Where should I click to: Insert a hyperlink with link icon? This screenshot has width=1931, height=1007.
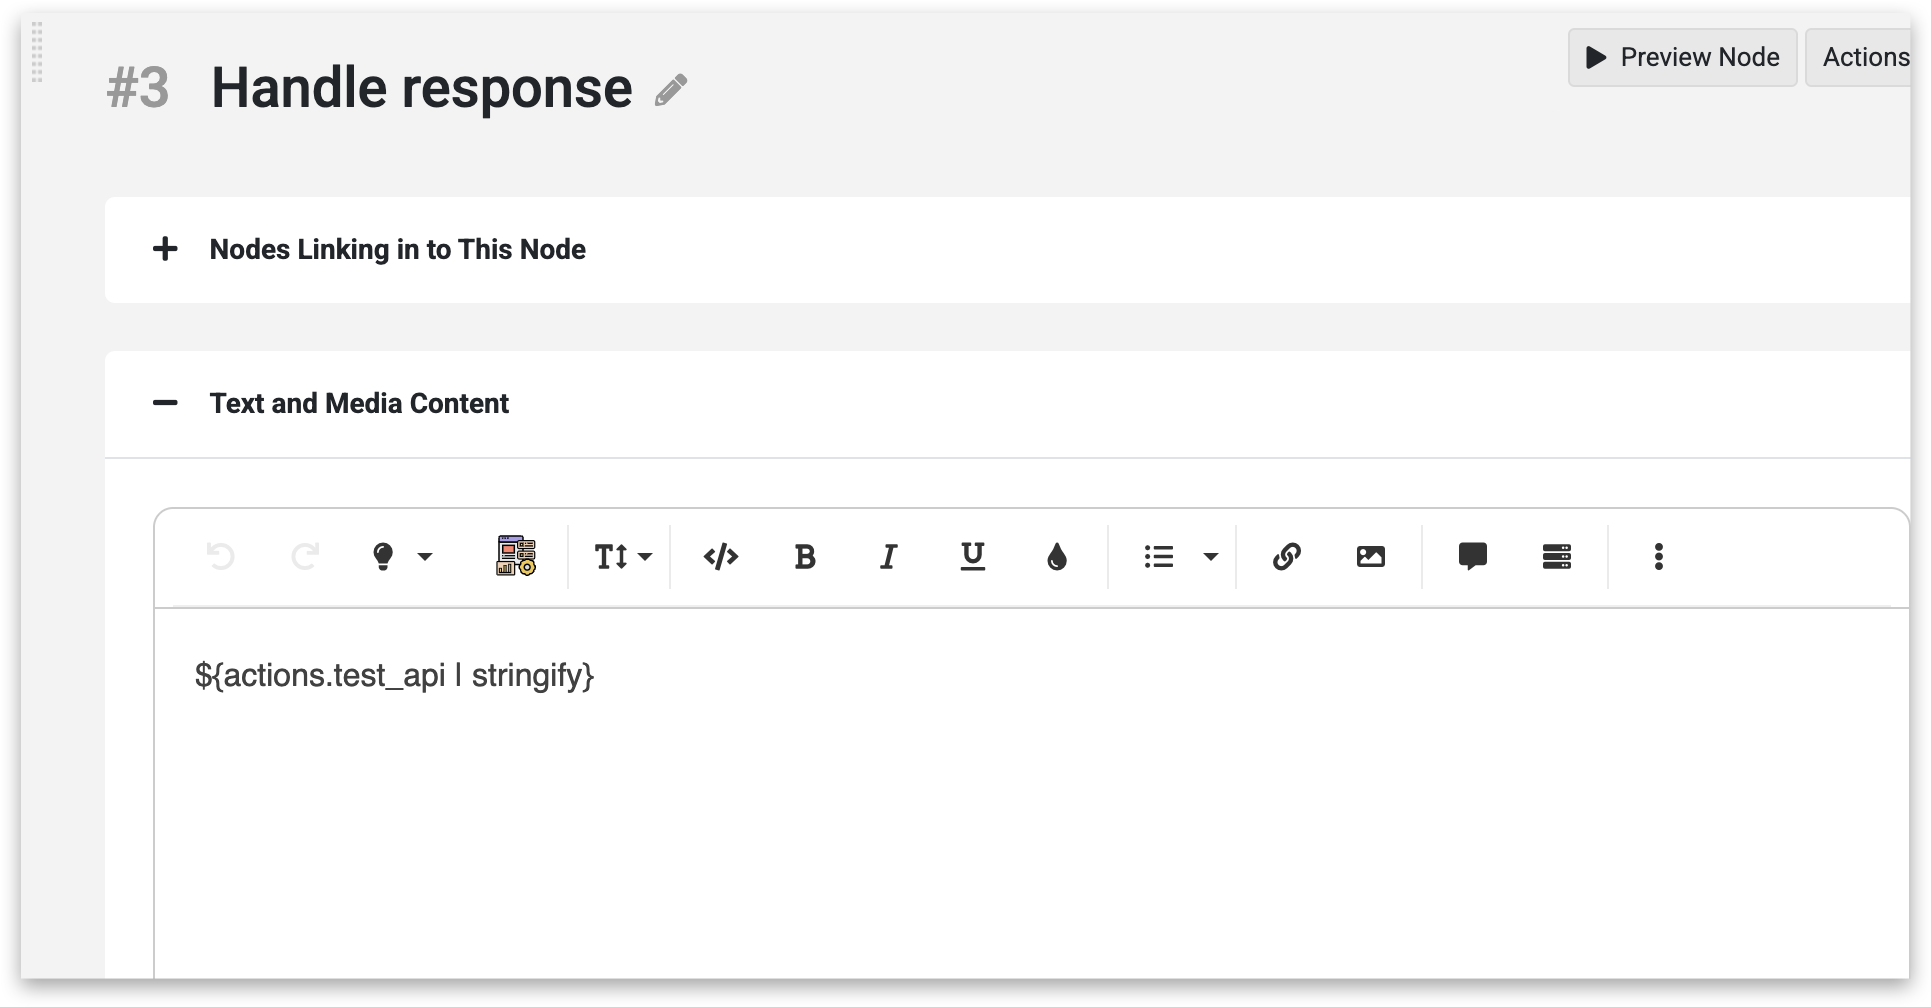coord(1287,556)
